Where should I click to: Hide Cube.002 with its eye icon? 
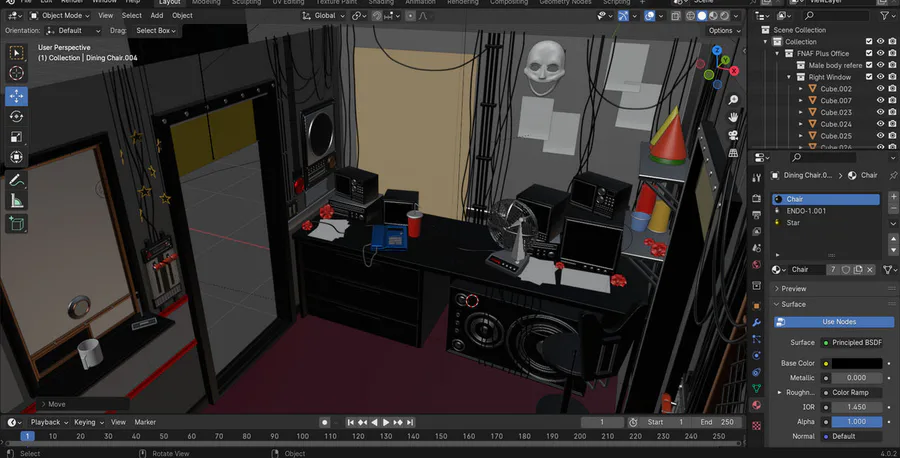click(880, 89)
